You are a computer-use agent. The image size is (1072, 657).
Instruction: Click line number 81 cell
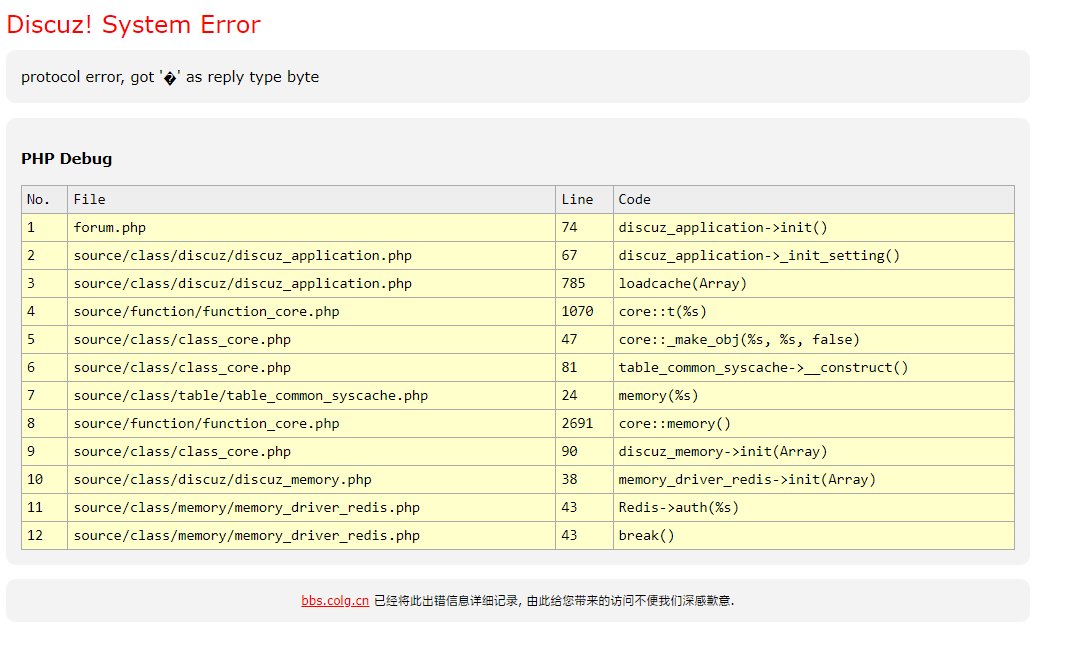[x=584, y=368]
